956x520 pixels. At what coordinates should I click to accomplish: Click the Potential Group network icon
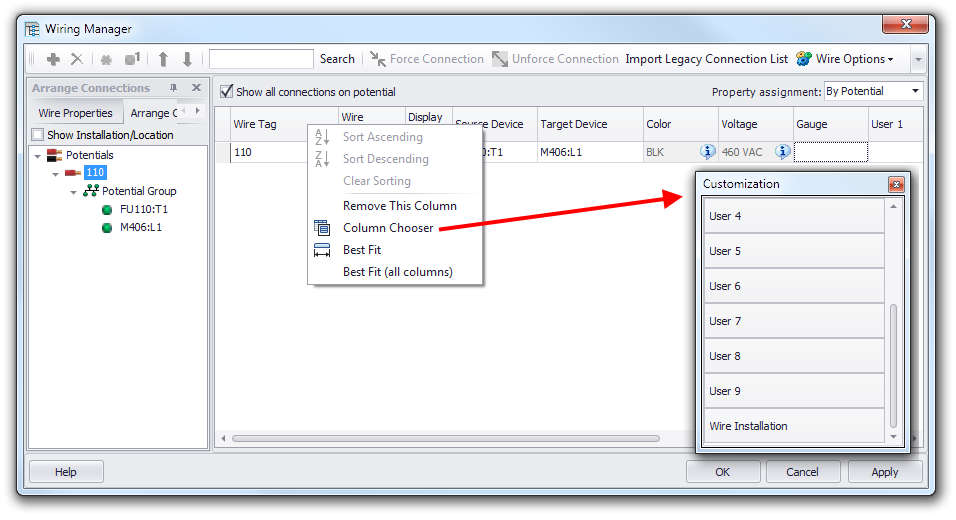[x=91, y=191]
